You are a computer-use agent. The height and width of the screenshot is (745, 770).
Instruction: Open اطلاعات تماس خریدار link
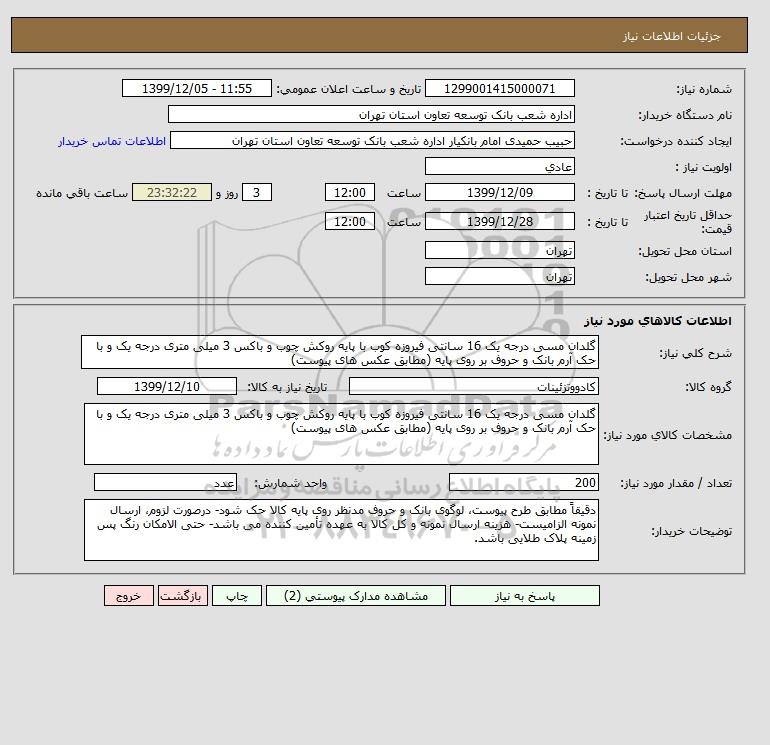112,141
